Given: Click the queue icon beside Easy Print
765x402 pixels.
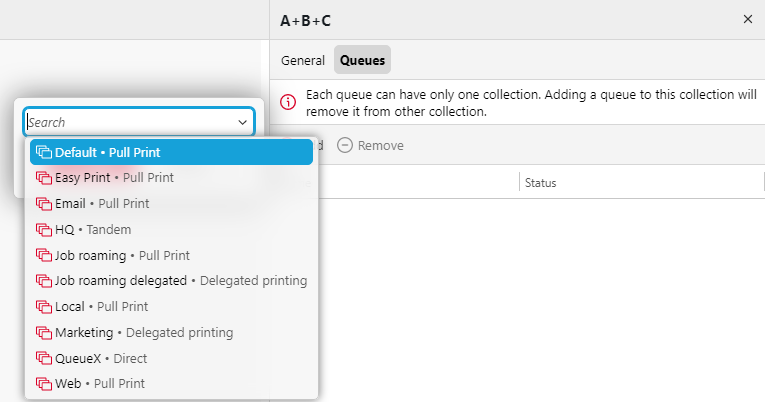Looking at the screenshot, I should [x=43, y=178].
